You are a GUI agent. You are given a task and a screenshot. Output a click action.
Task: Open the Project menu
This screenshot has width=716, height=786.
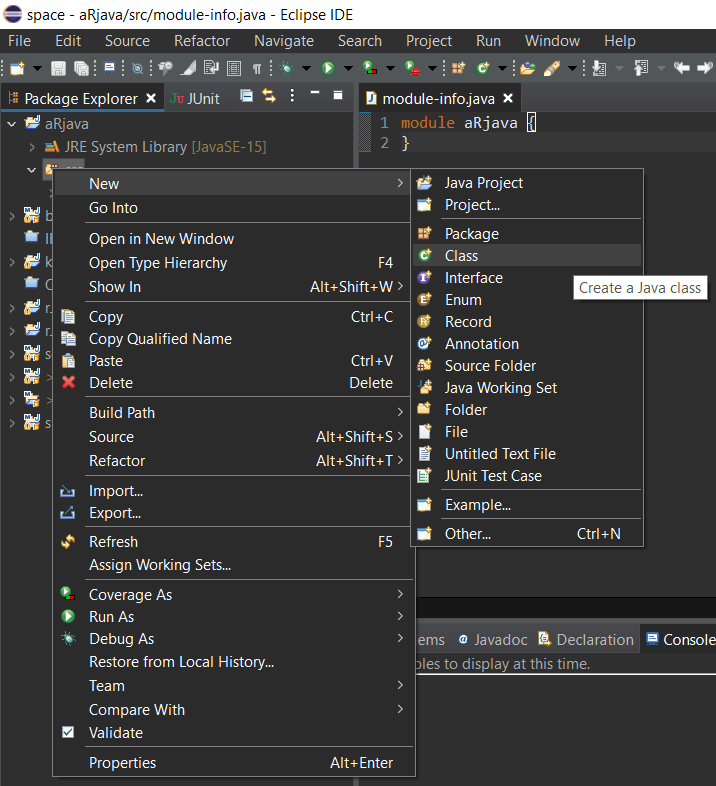tap(429, 41)
